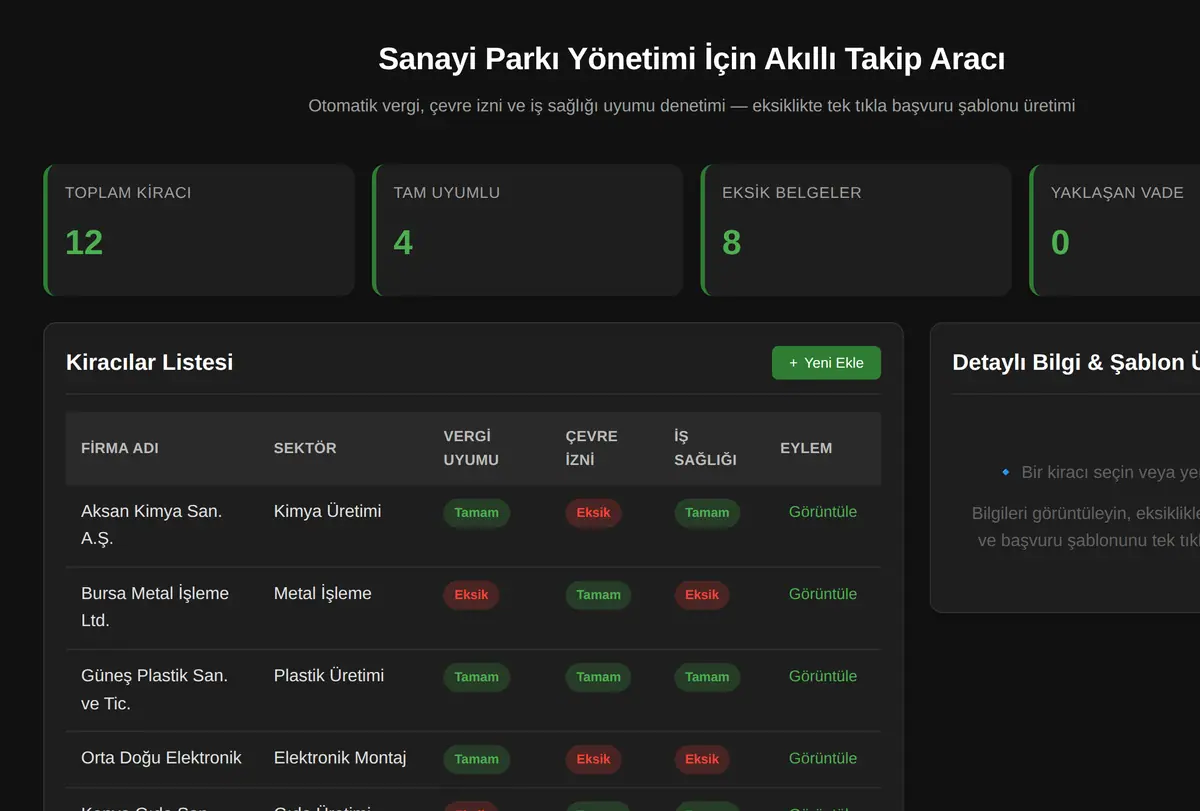The height and width of the screenshot is (811, 1200).
Task: Open Görüntüle for Güneş Plastik San.
Action: 823,675
